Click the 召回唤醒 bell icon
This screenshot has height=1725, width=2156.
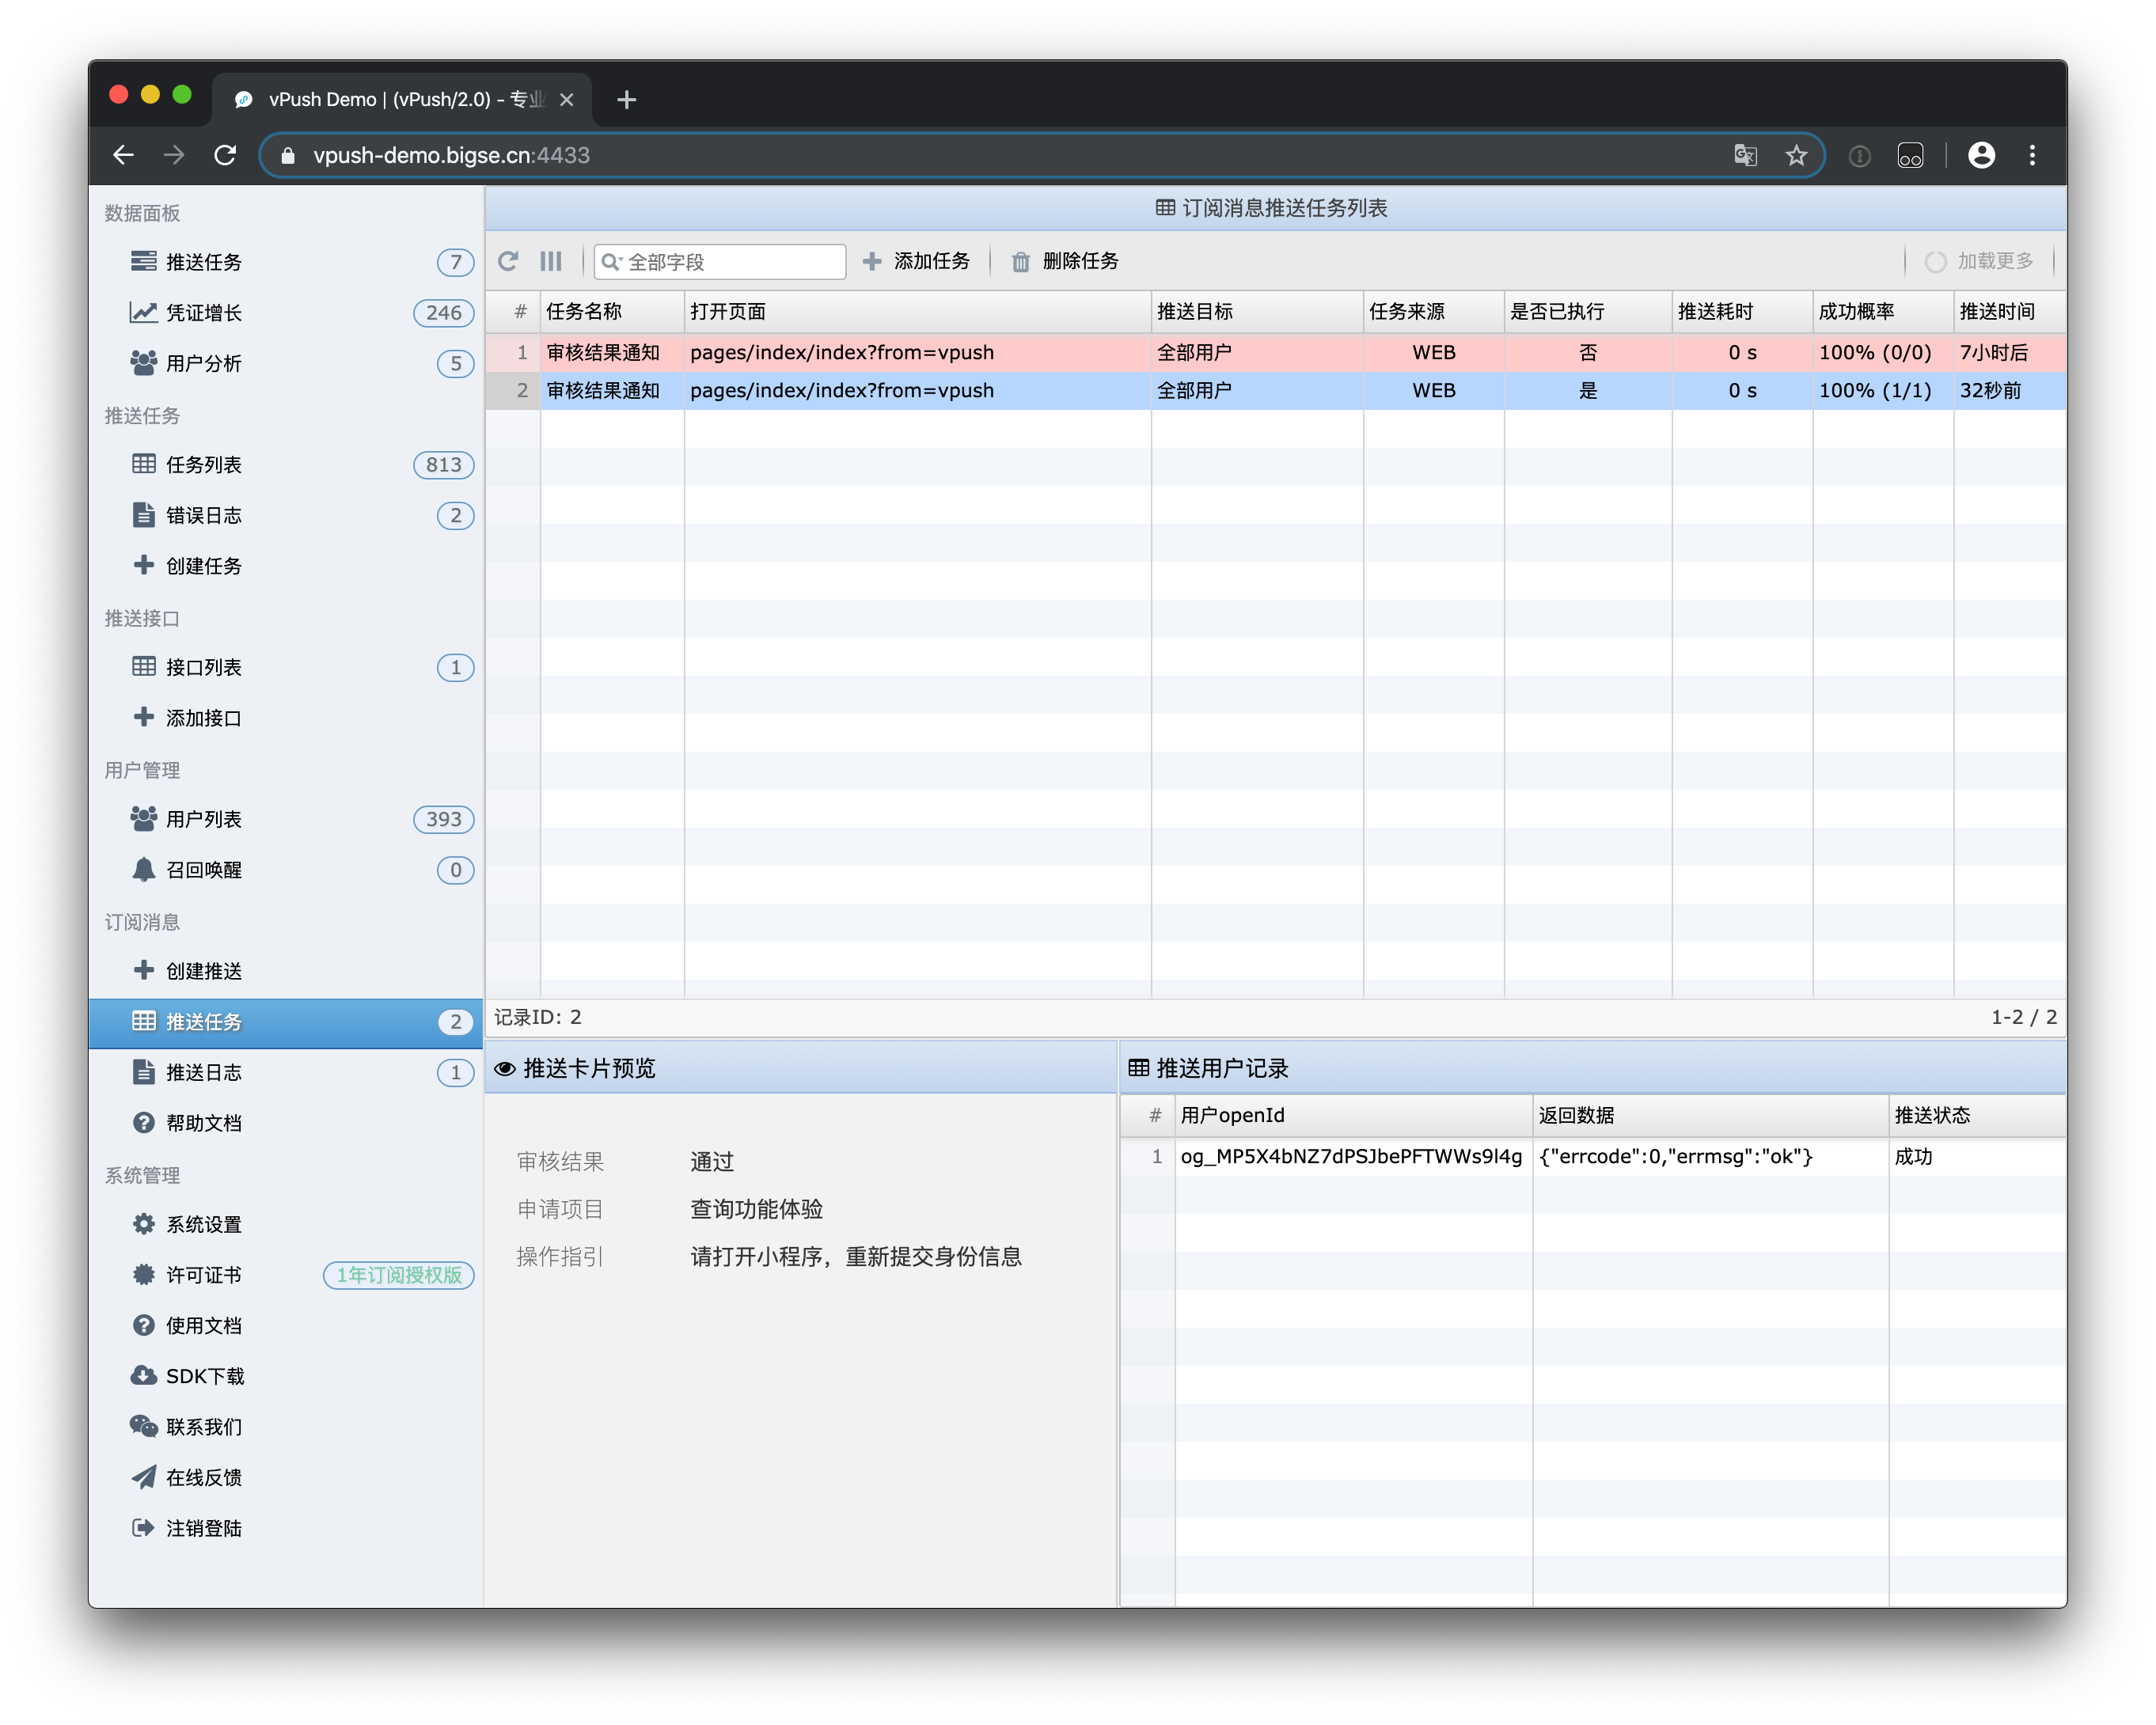tap(144, 869)
